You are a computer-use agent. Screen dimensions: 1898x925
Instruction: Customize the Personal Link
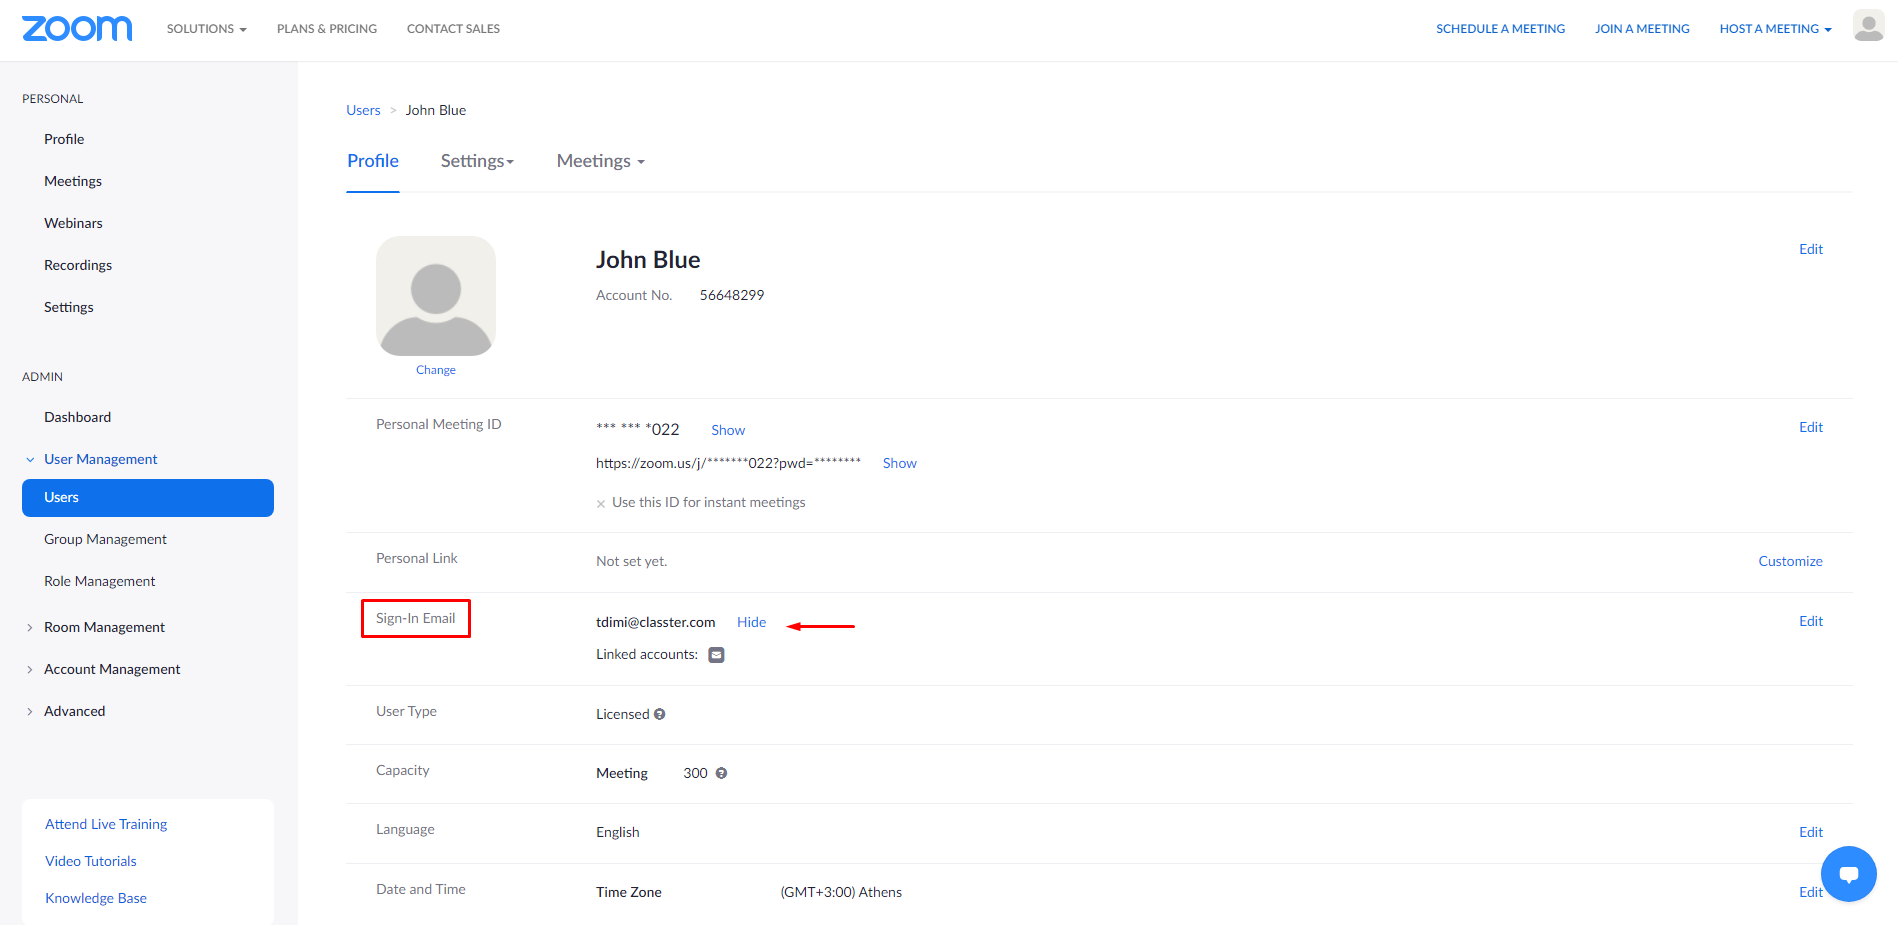1790,561
